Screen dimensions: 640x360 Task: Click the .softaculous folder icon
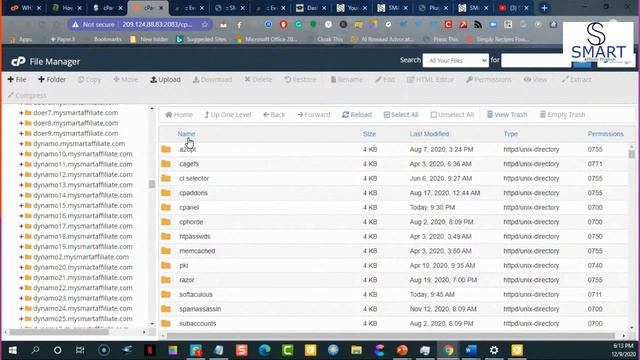(x=166, y=294)
